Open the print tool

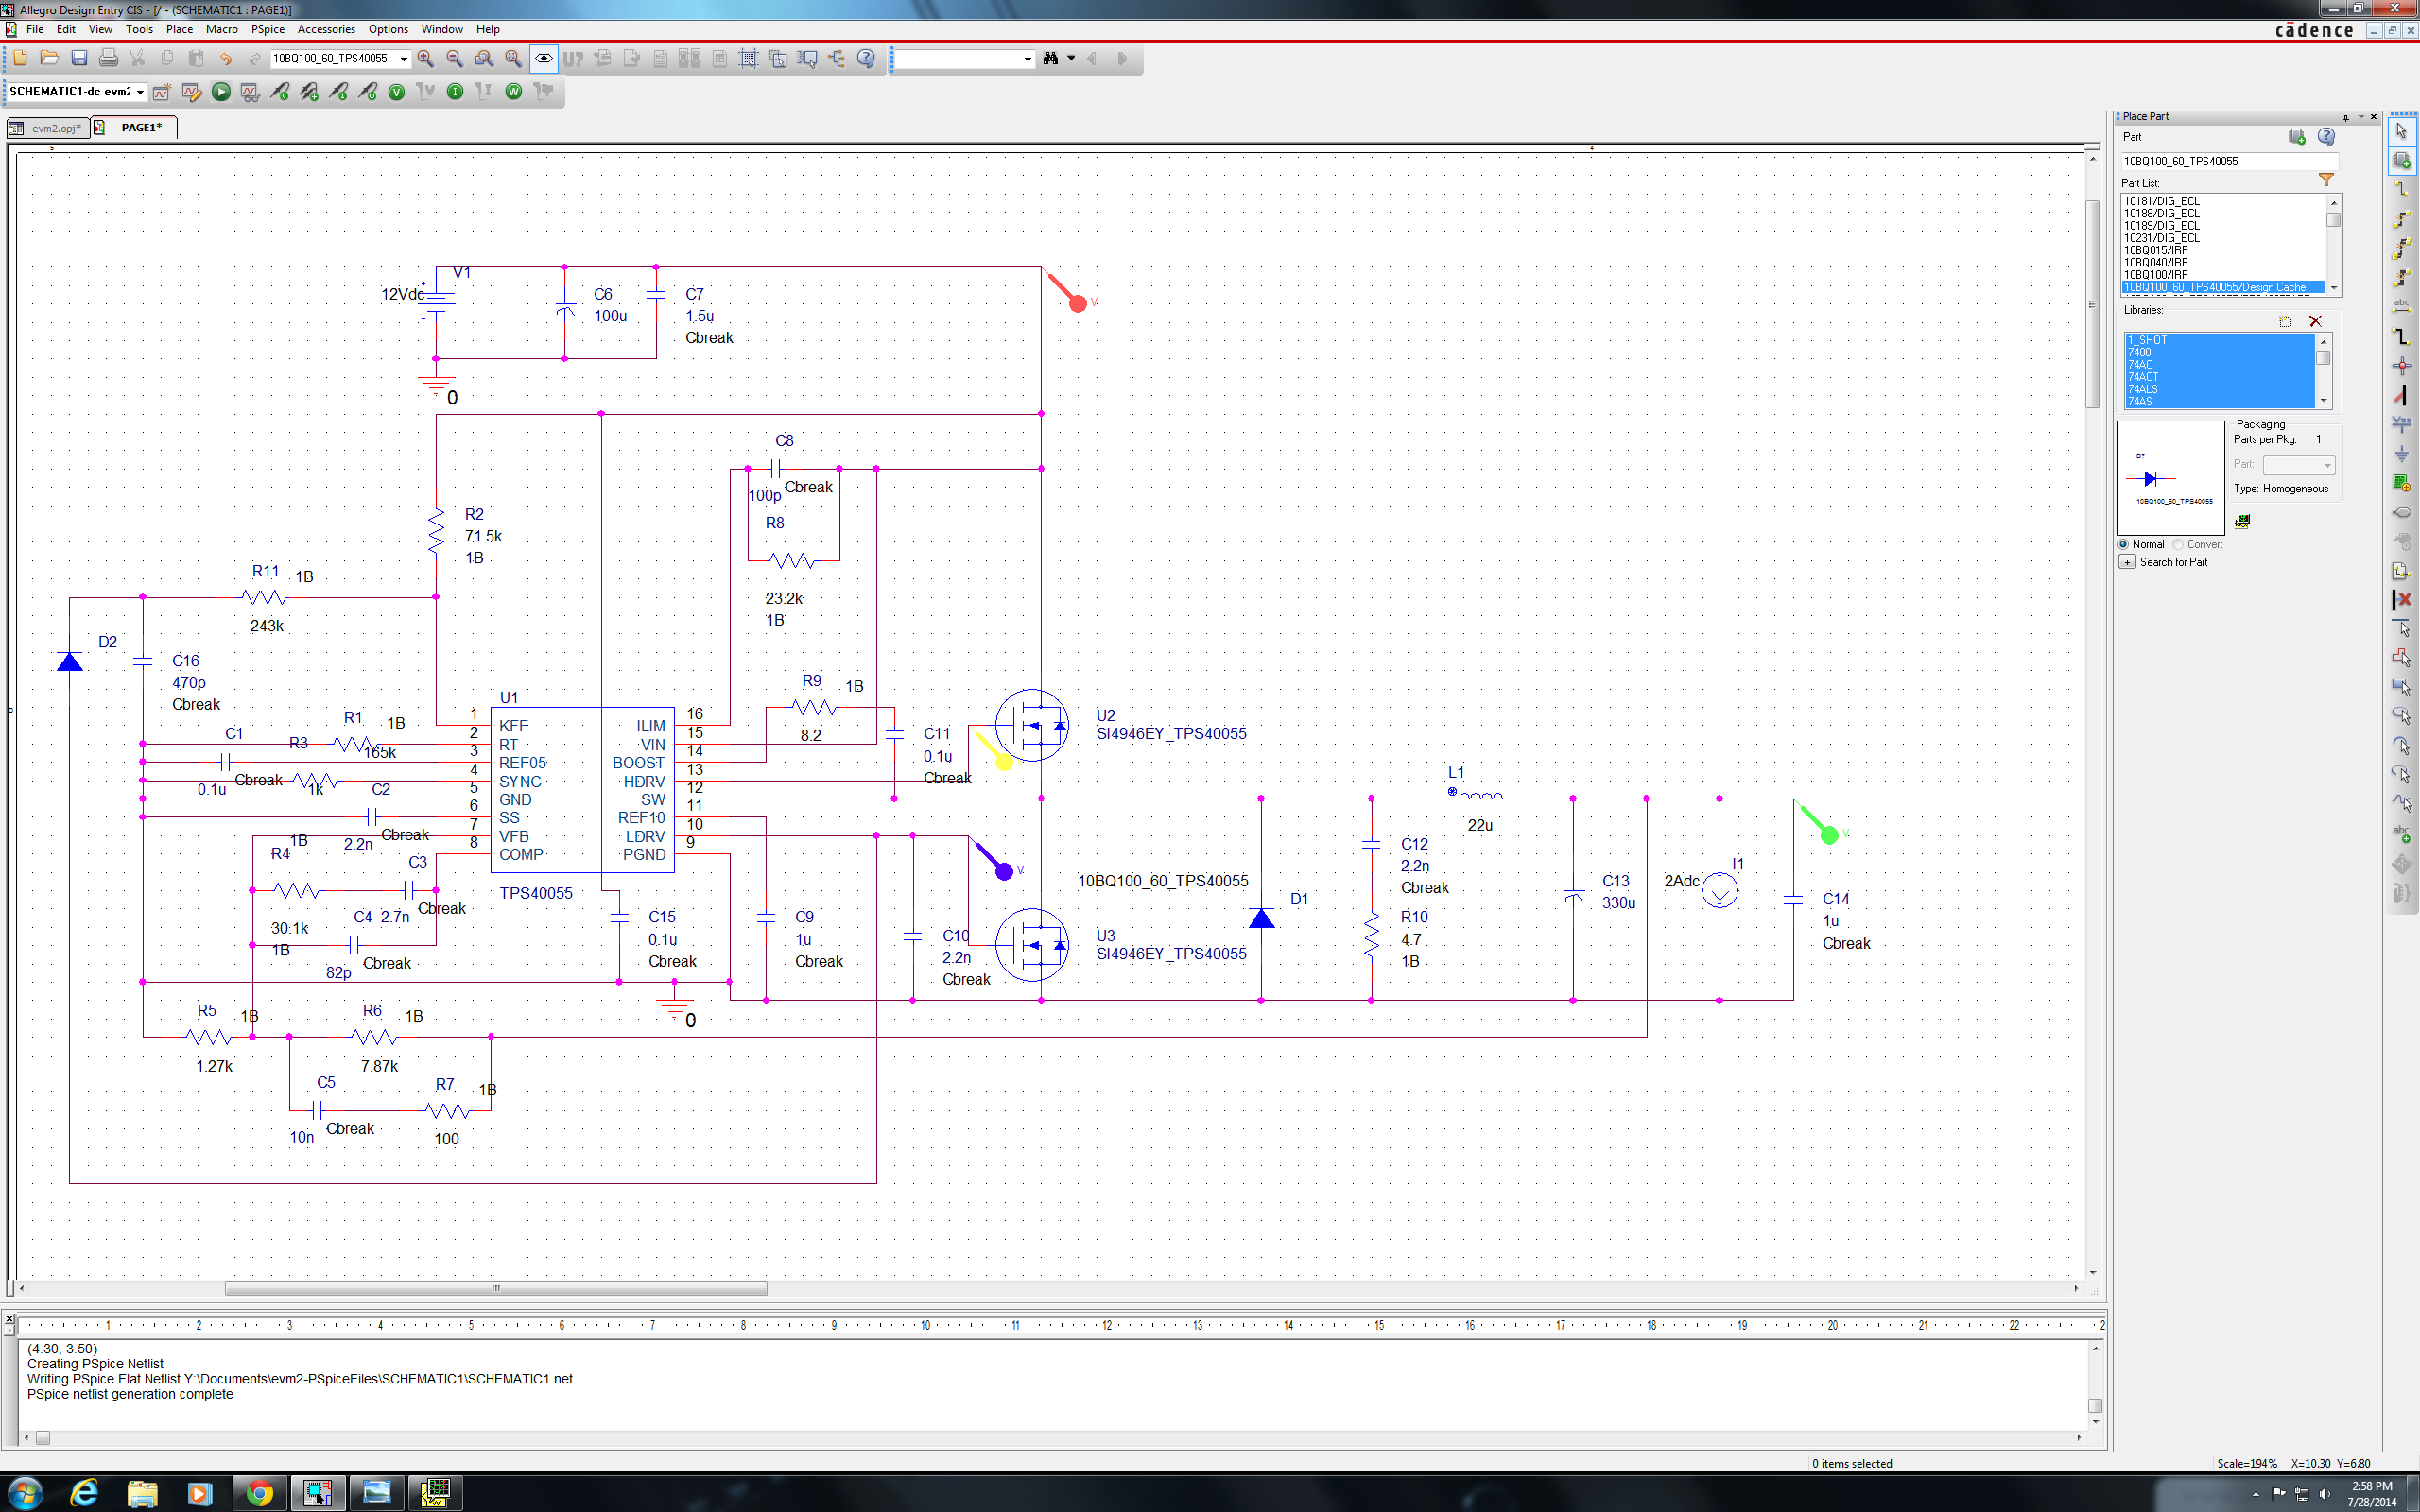click(108, 58)
